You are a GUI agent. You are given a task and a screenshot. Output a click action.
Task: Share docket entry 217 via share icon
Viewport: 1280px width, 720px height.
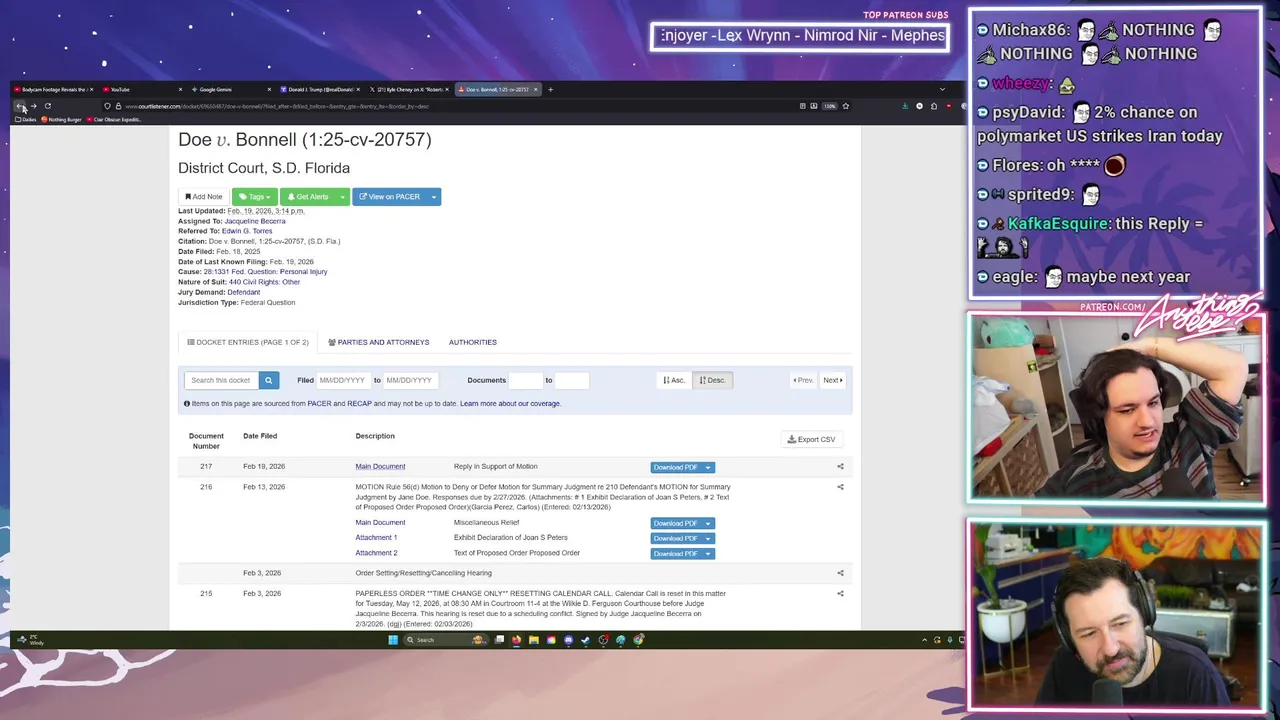pos(840,466)
